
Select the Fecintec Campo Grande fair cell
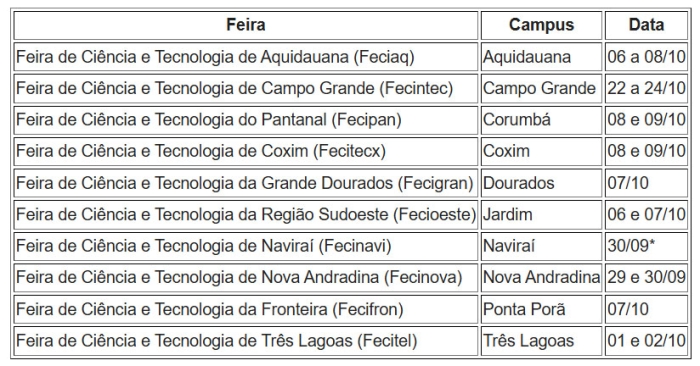(x=246, y=88)
